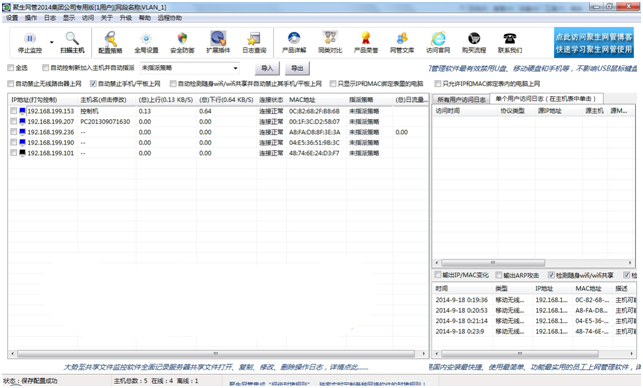Click the 导入 button
This screenshot has width=643, height=388.
coord(267,68)
